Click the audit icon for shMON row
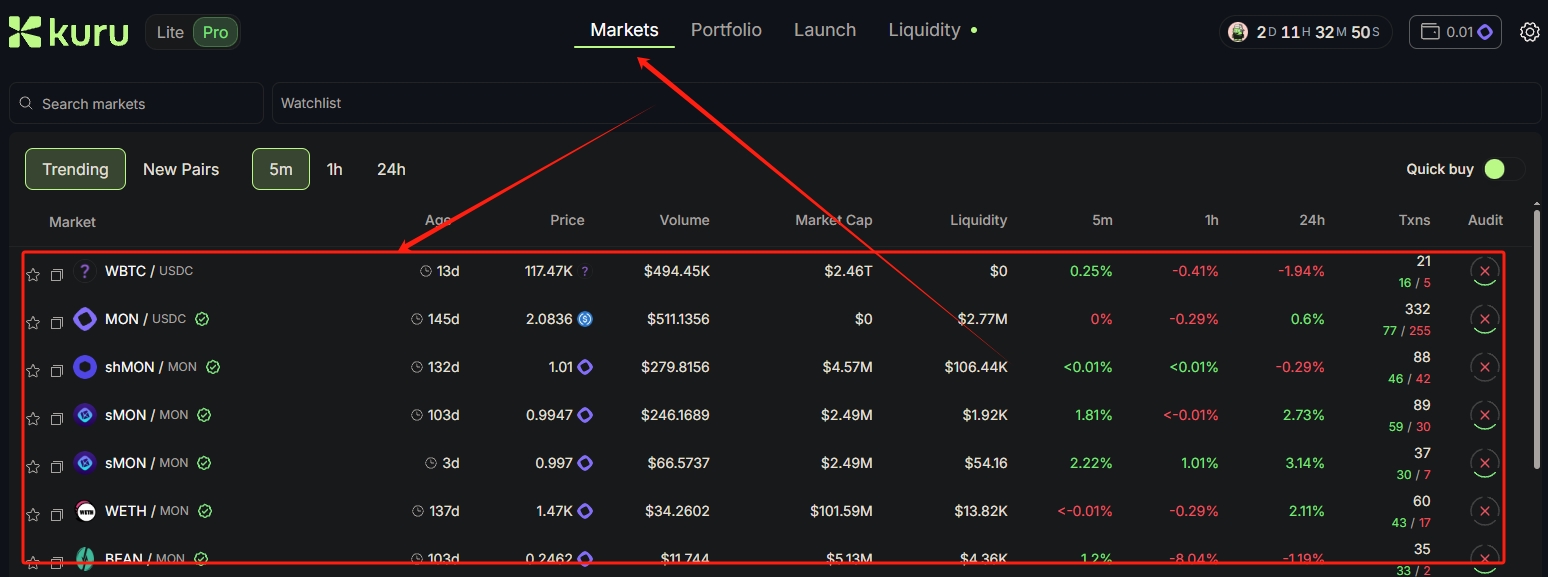The height and width of the screenshot is (577, 1548). click(x=1484, y=368)
